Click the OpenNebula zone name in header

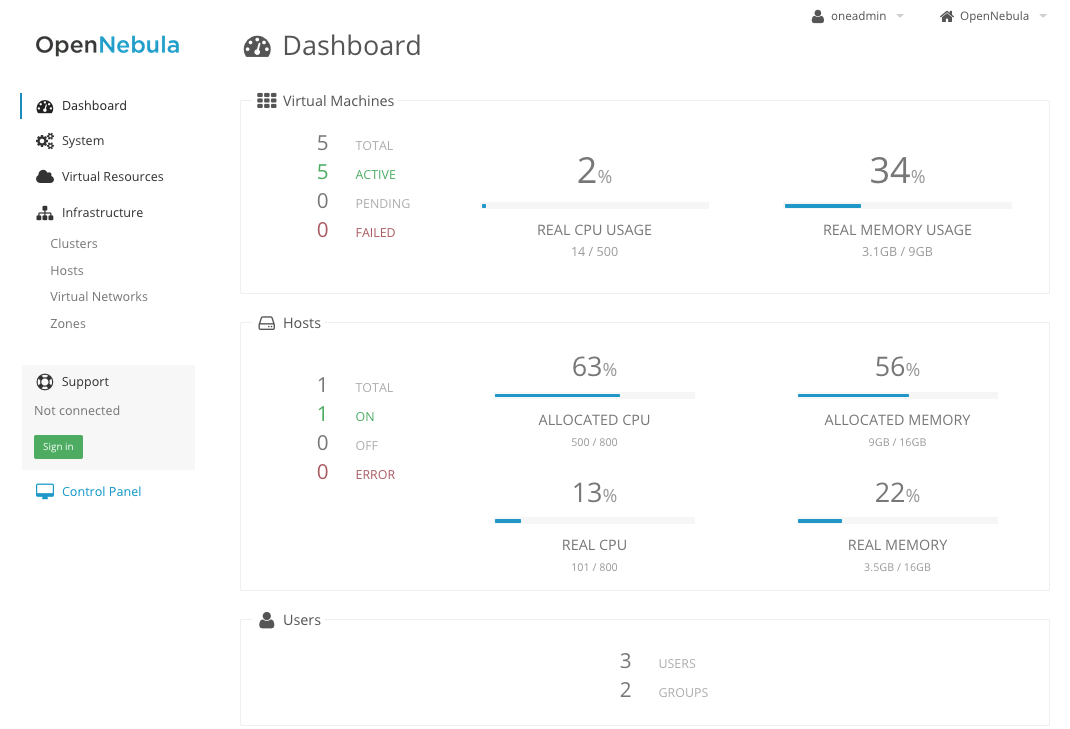(994, 16)
